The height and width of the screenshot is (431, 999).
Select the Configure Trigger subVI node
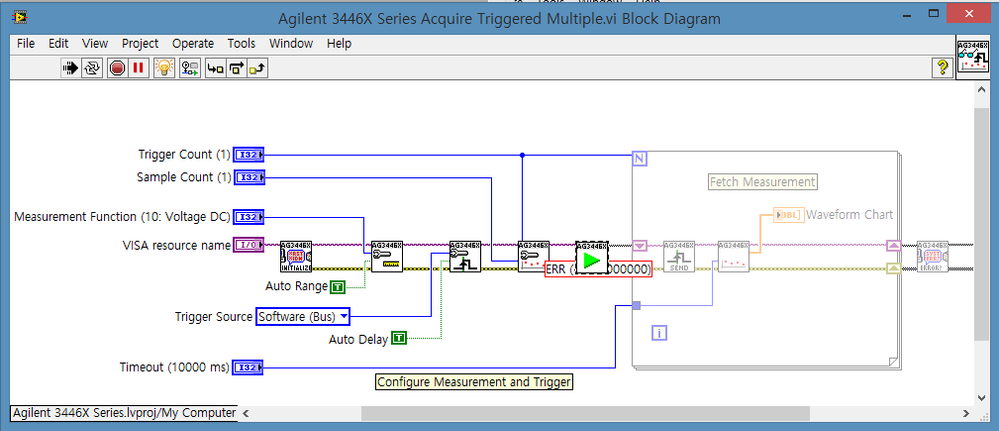[x=465, y=257]
